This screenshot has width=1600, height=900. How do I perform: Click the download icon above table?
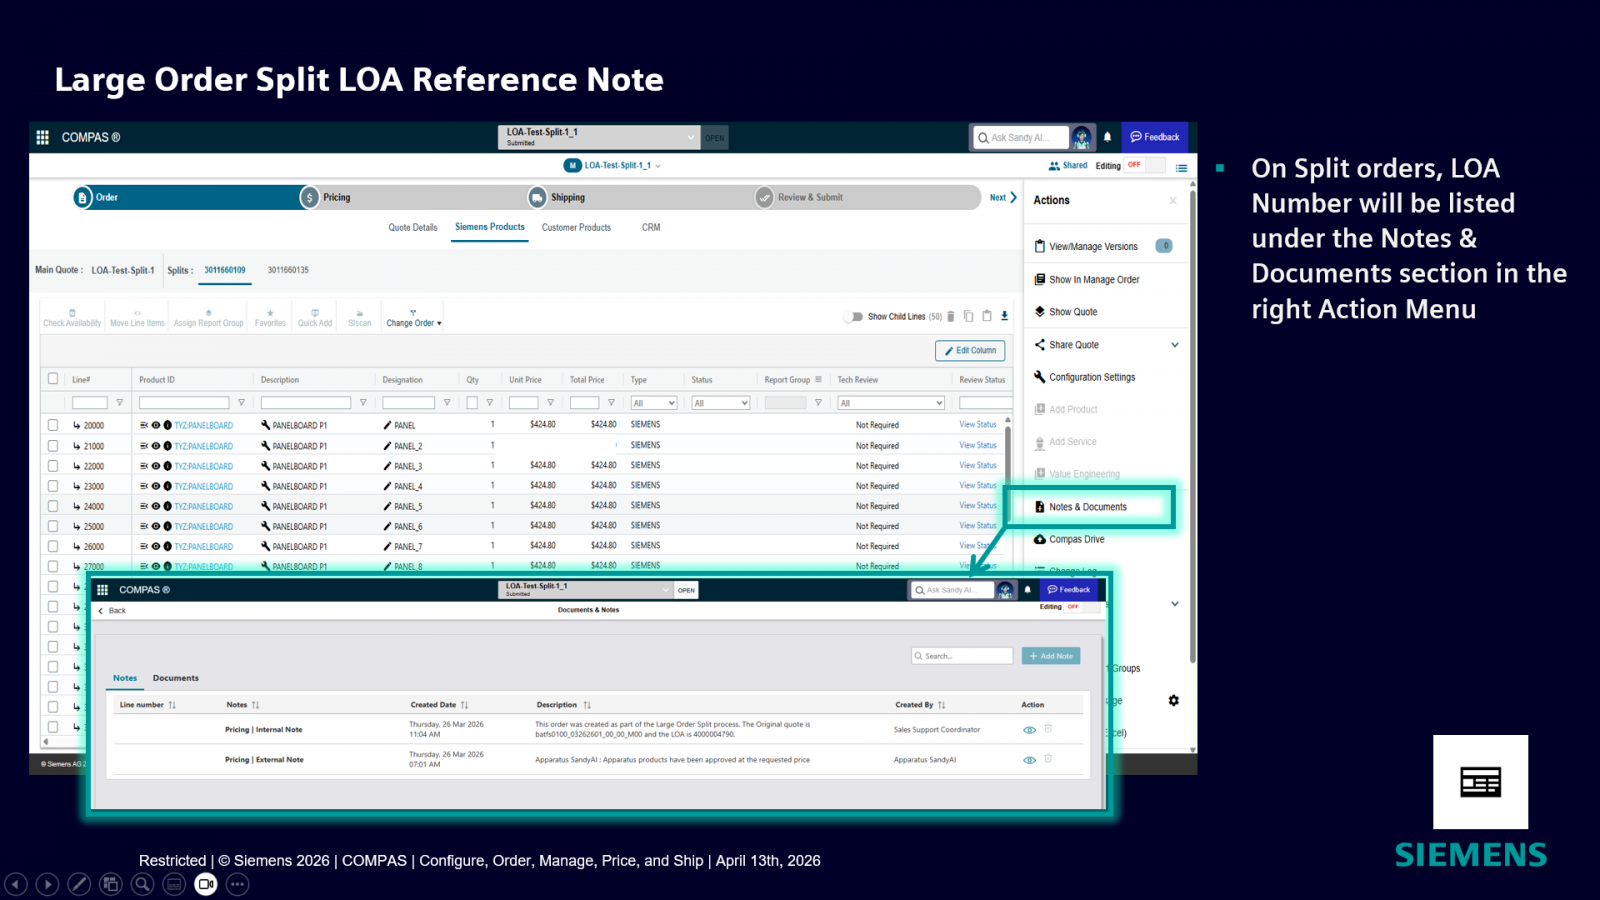[1004, 317]
